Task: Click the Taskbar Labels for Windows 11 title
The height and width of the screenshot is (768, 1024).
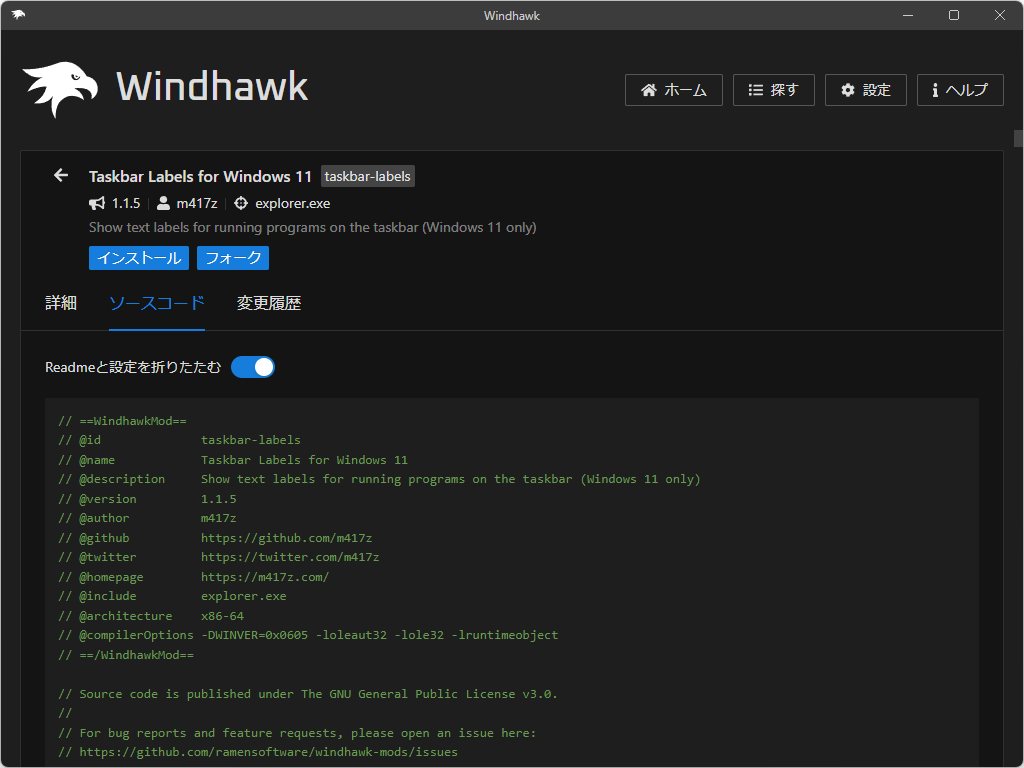Action: pos(200,176)
